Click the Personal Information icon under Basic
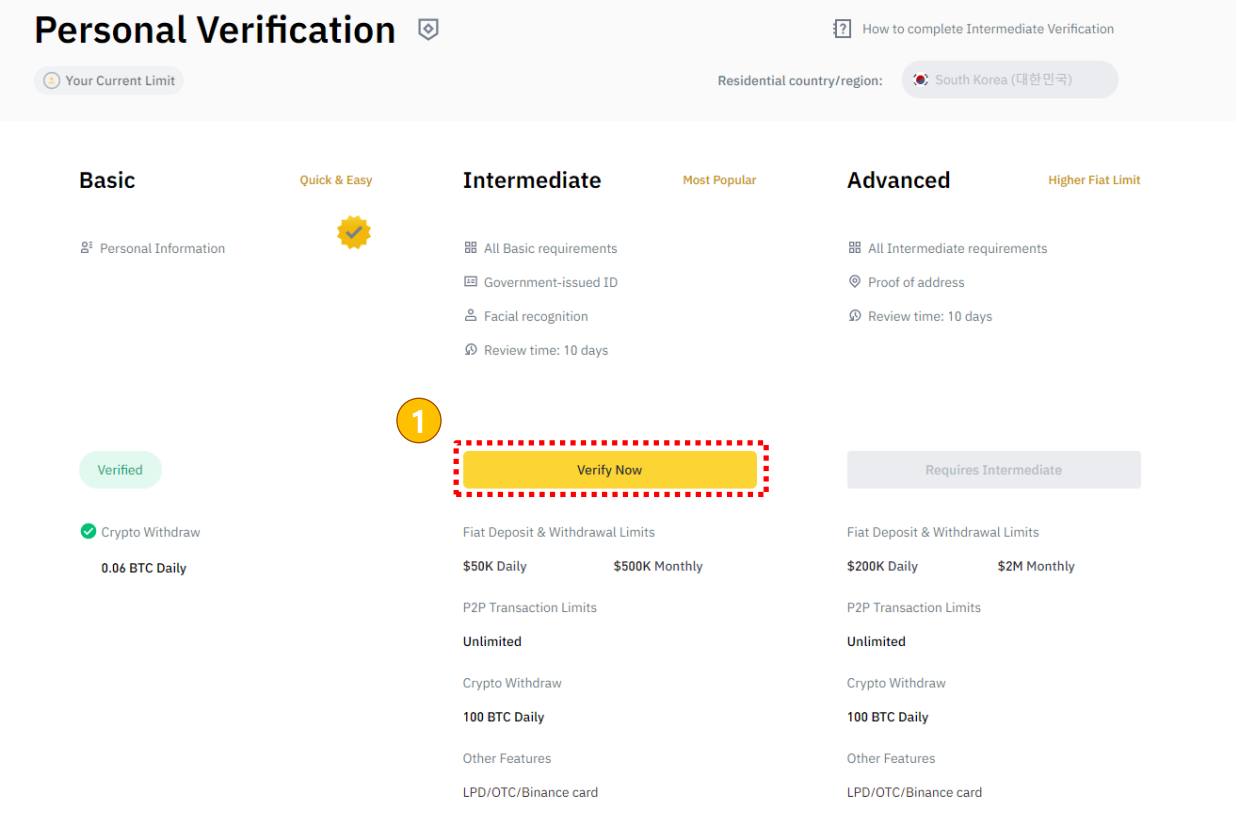The width and height of the screenshot is (1236, 834). tap(87, 248)
